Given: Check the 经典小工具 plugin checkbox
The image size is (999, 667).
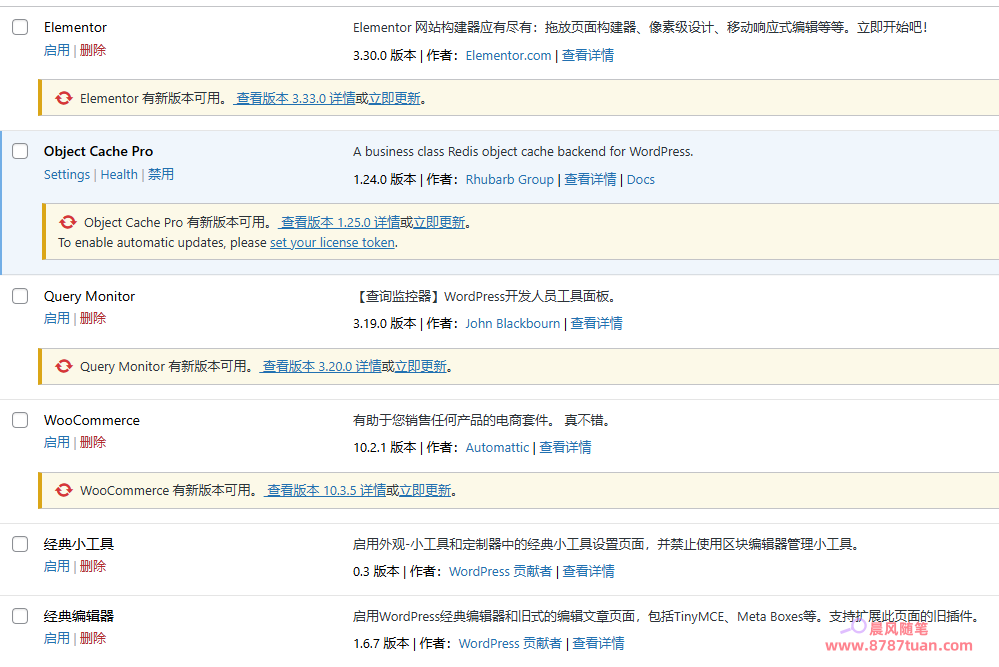Looking at the screenshot, I should pos(19,544).
